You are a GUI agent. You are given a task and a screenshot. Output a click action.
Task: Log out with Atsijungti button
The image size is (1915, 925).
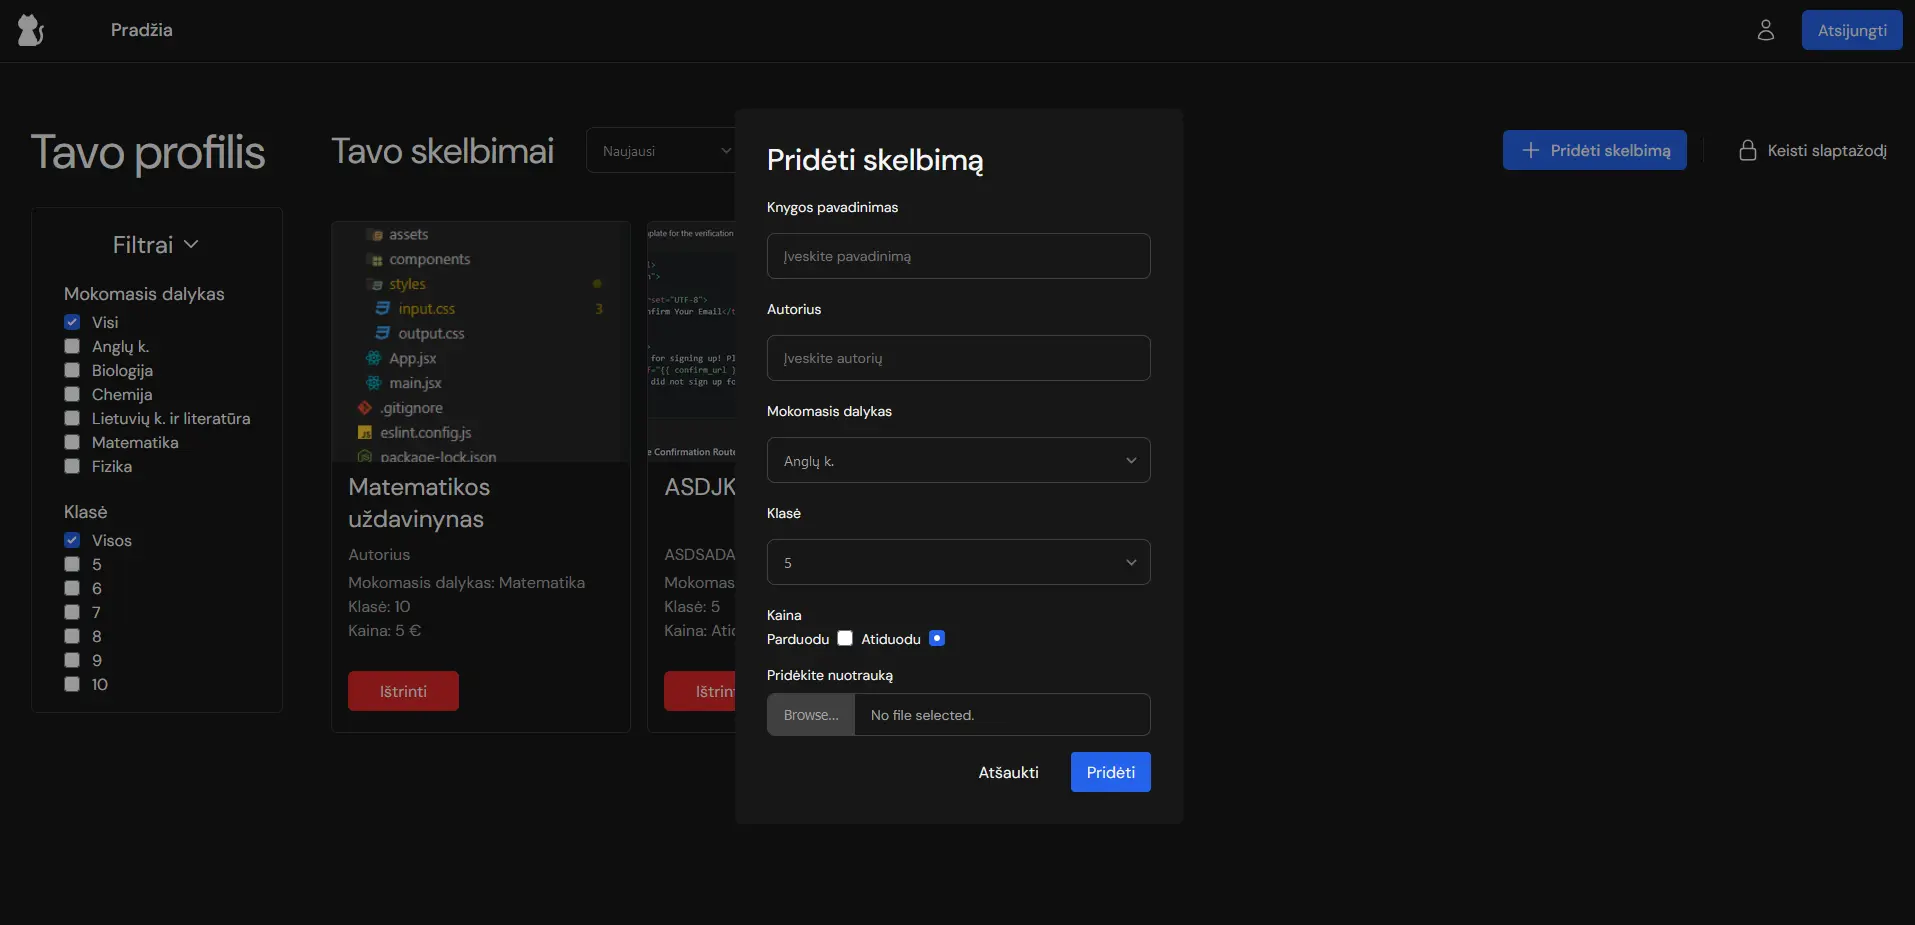[1852, 30]
